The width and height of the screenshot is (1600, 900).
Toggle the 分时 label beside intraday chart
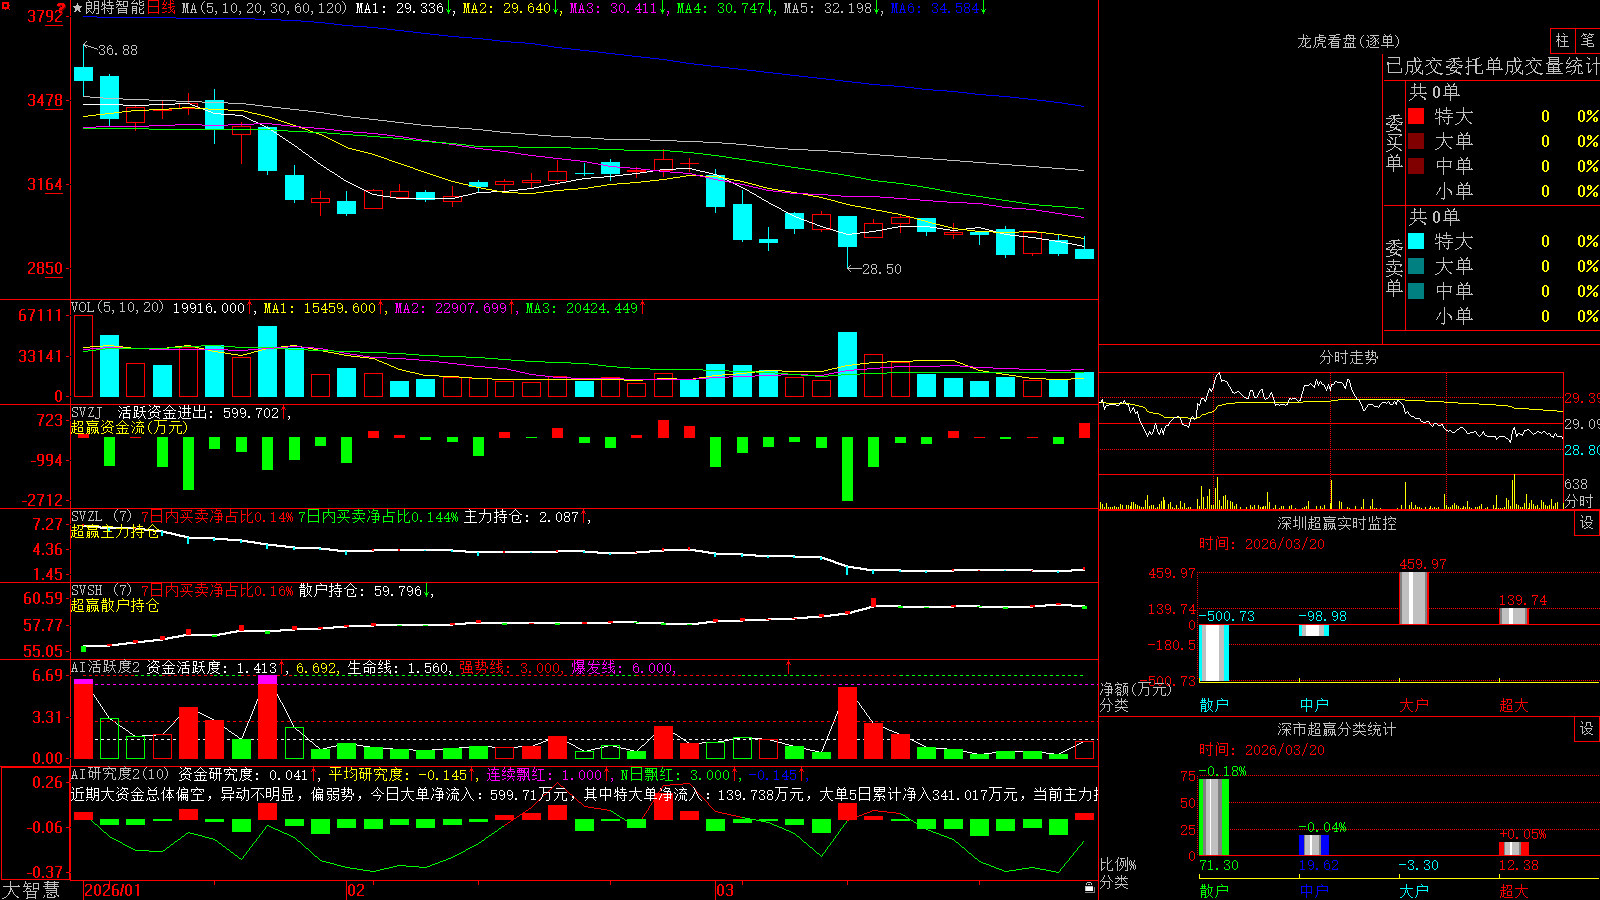1579,501
